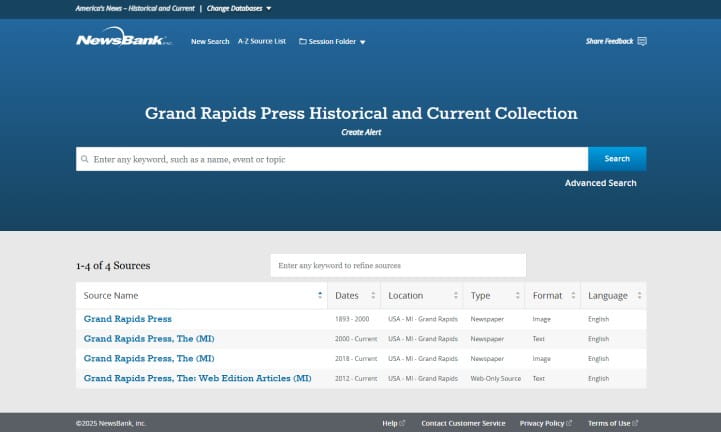
Task: Click the Session Folder folder icon
Action: tap(303, 41)
